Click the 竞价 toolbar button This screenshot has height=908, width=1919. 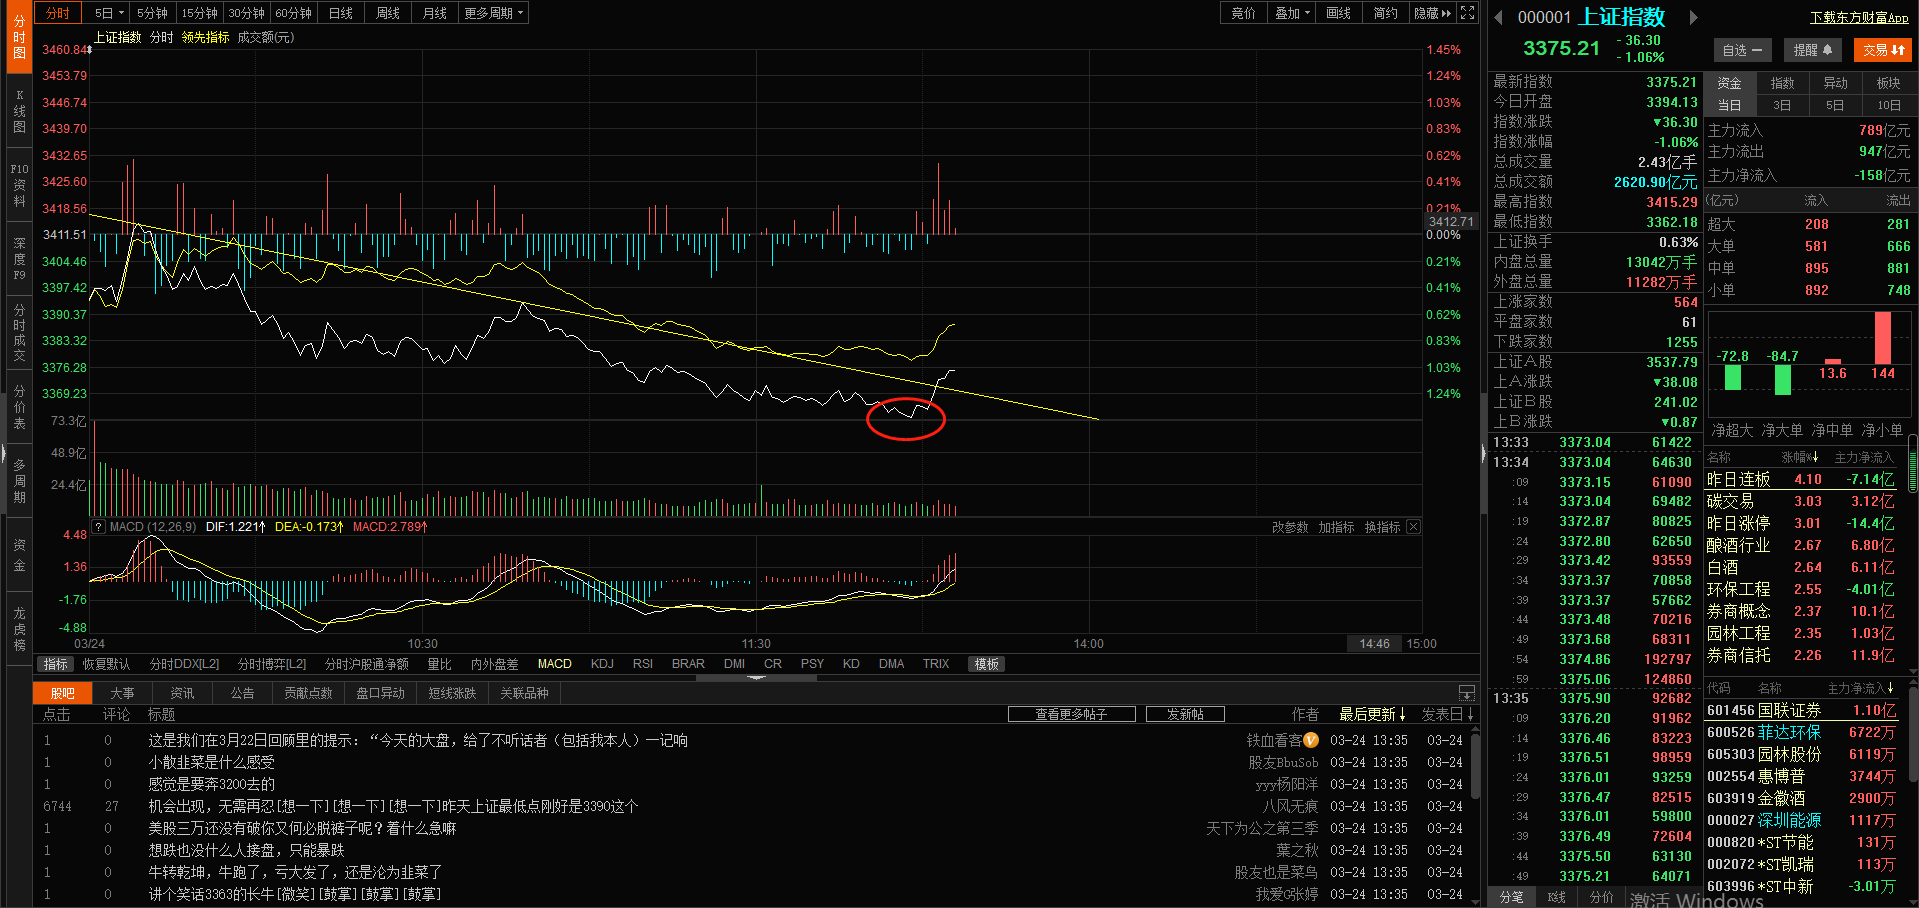pyautogui.click(x=1243, y=13)
